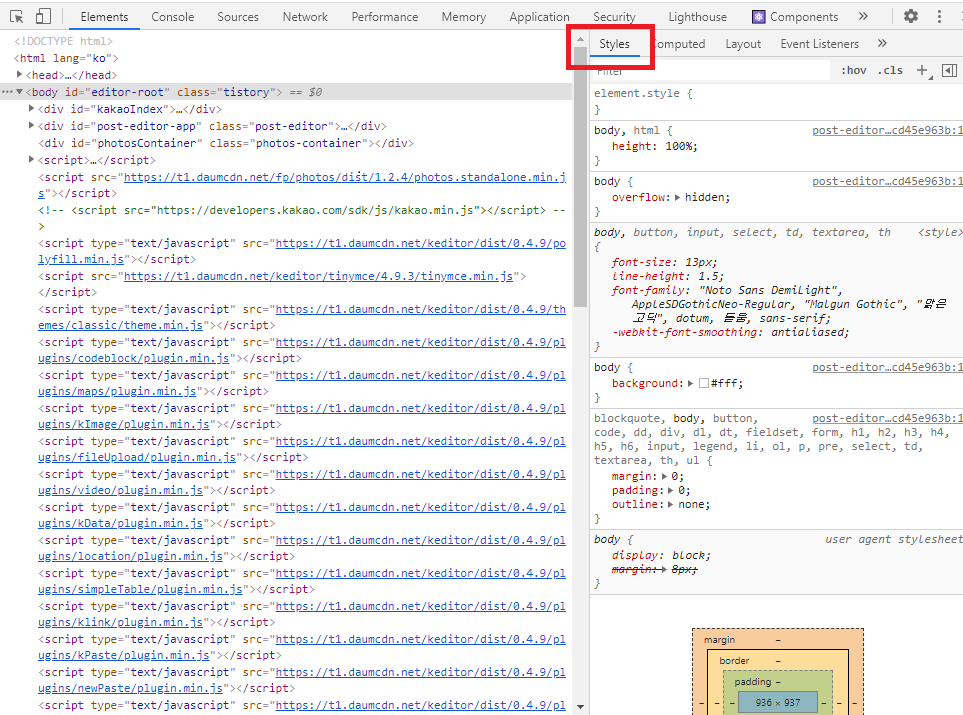Open post-editor stylesheet link for height rule
963x715 pixels.
pyautogui.click(x=887, y=130)
